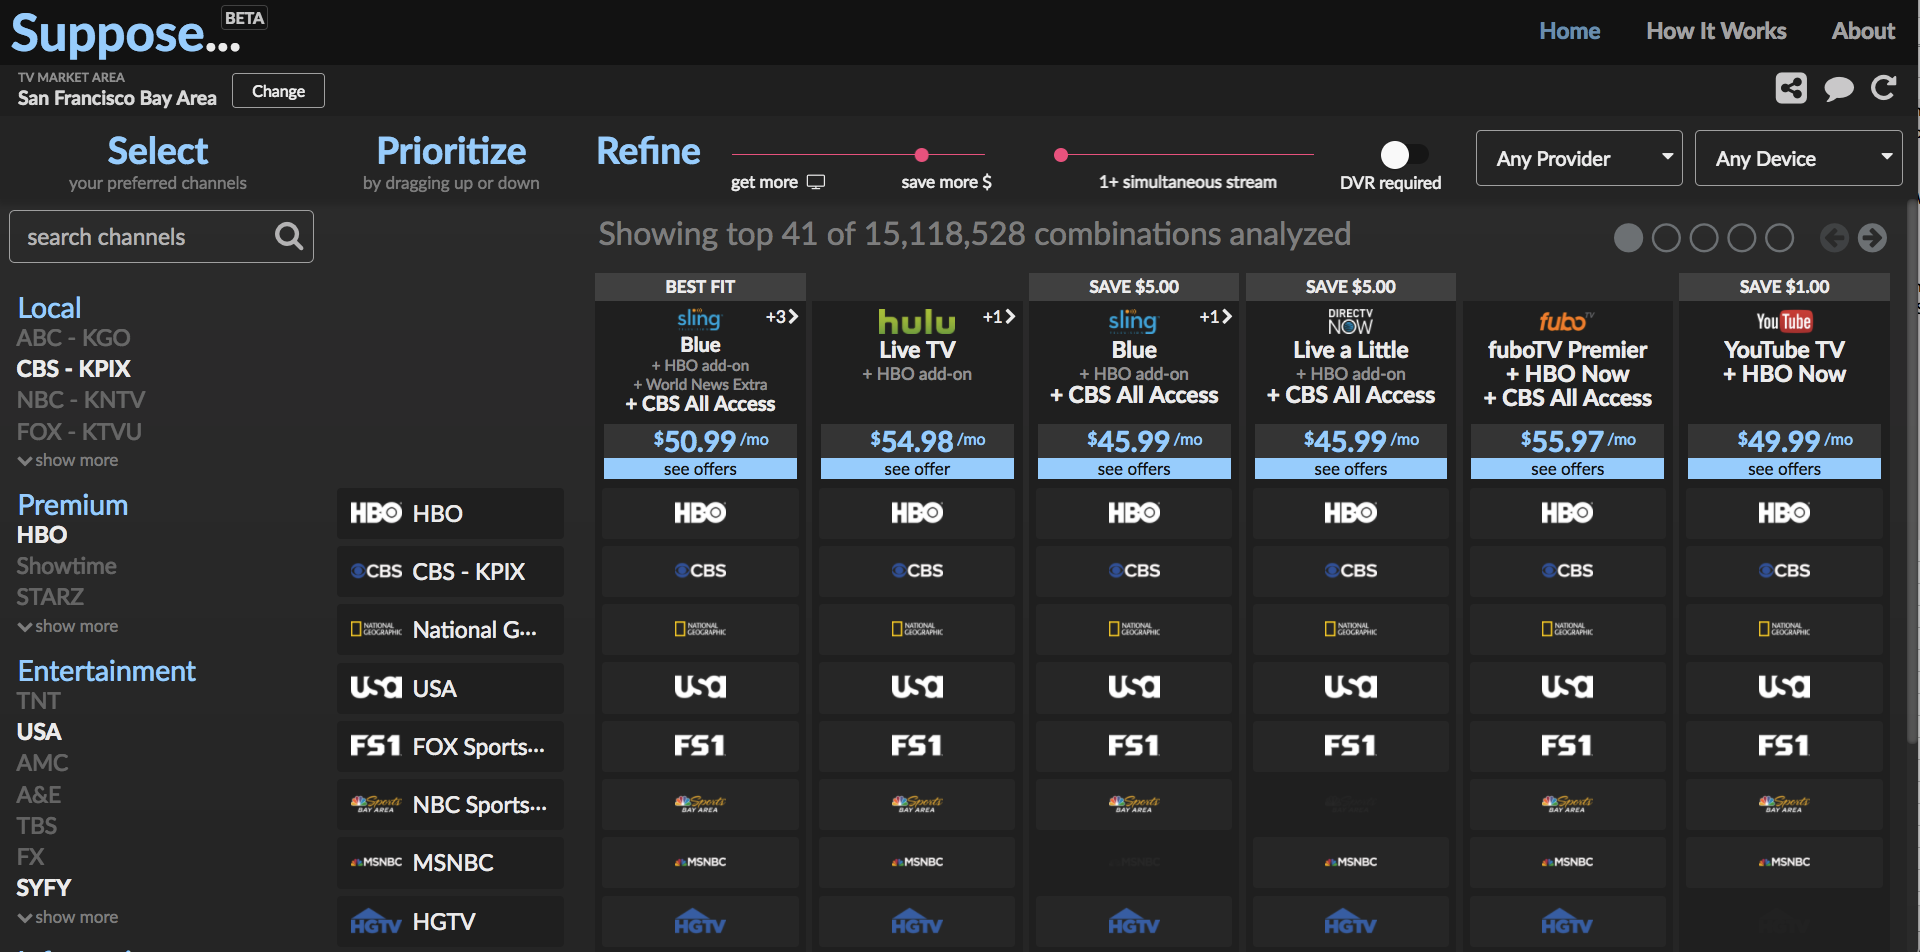Viewport: 1920px width, 952px height.
Task: Expand show more under Premium
Action: tap(68, 626)
